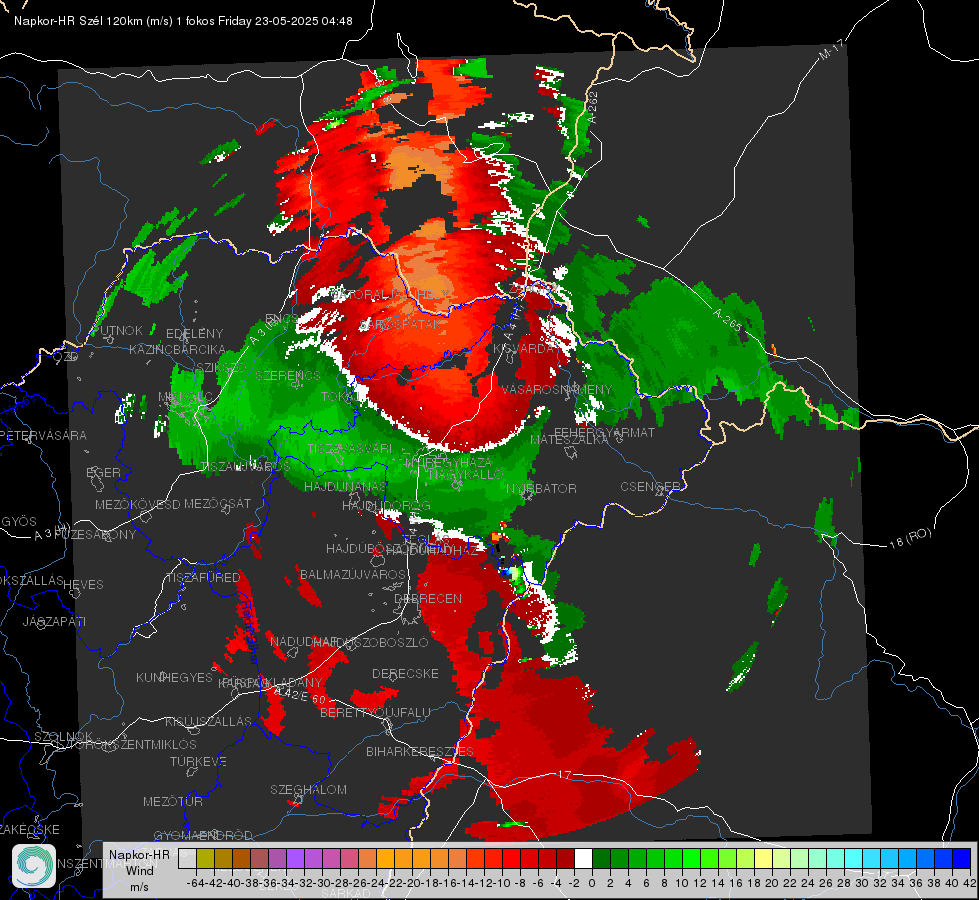Click the KUNHEGYES label
Image resolution: width=979 pixels, height=900 pixels.
pyautogui.click(x=174, y=677)
